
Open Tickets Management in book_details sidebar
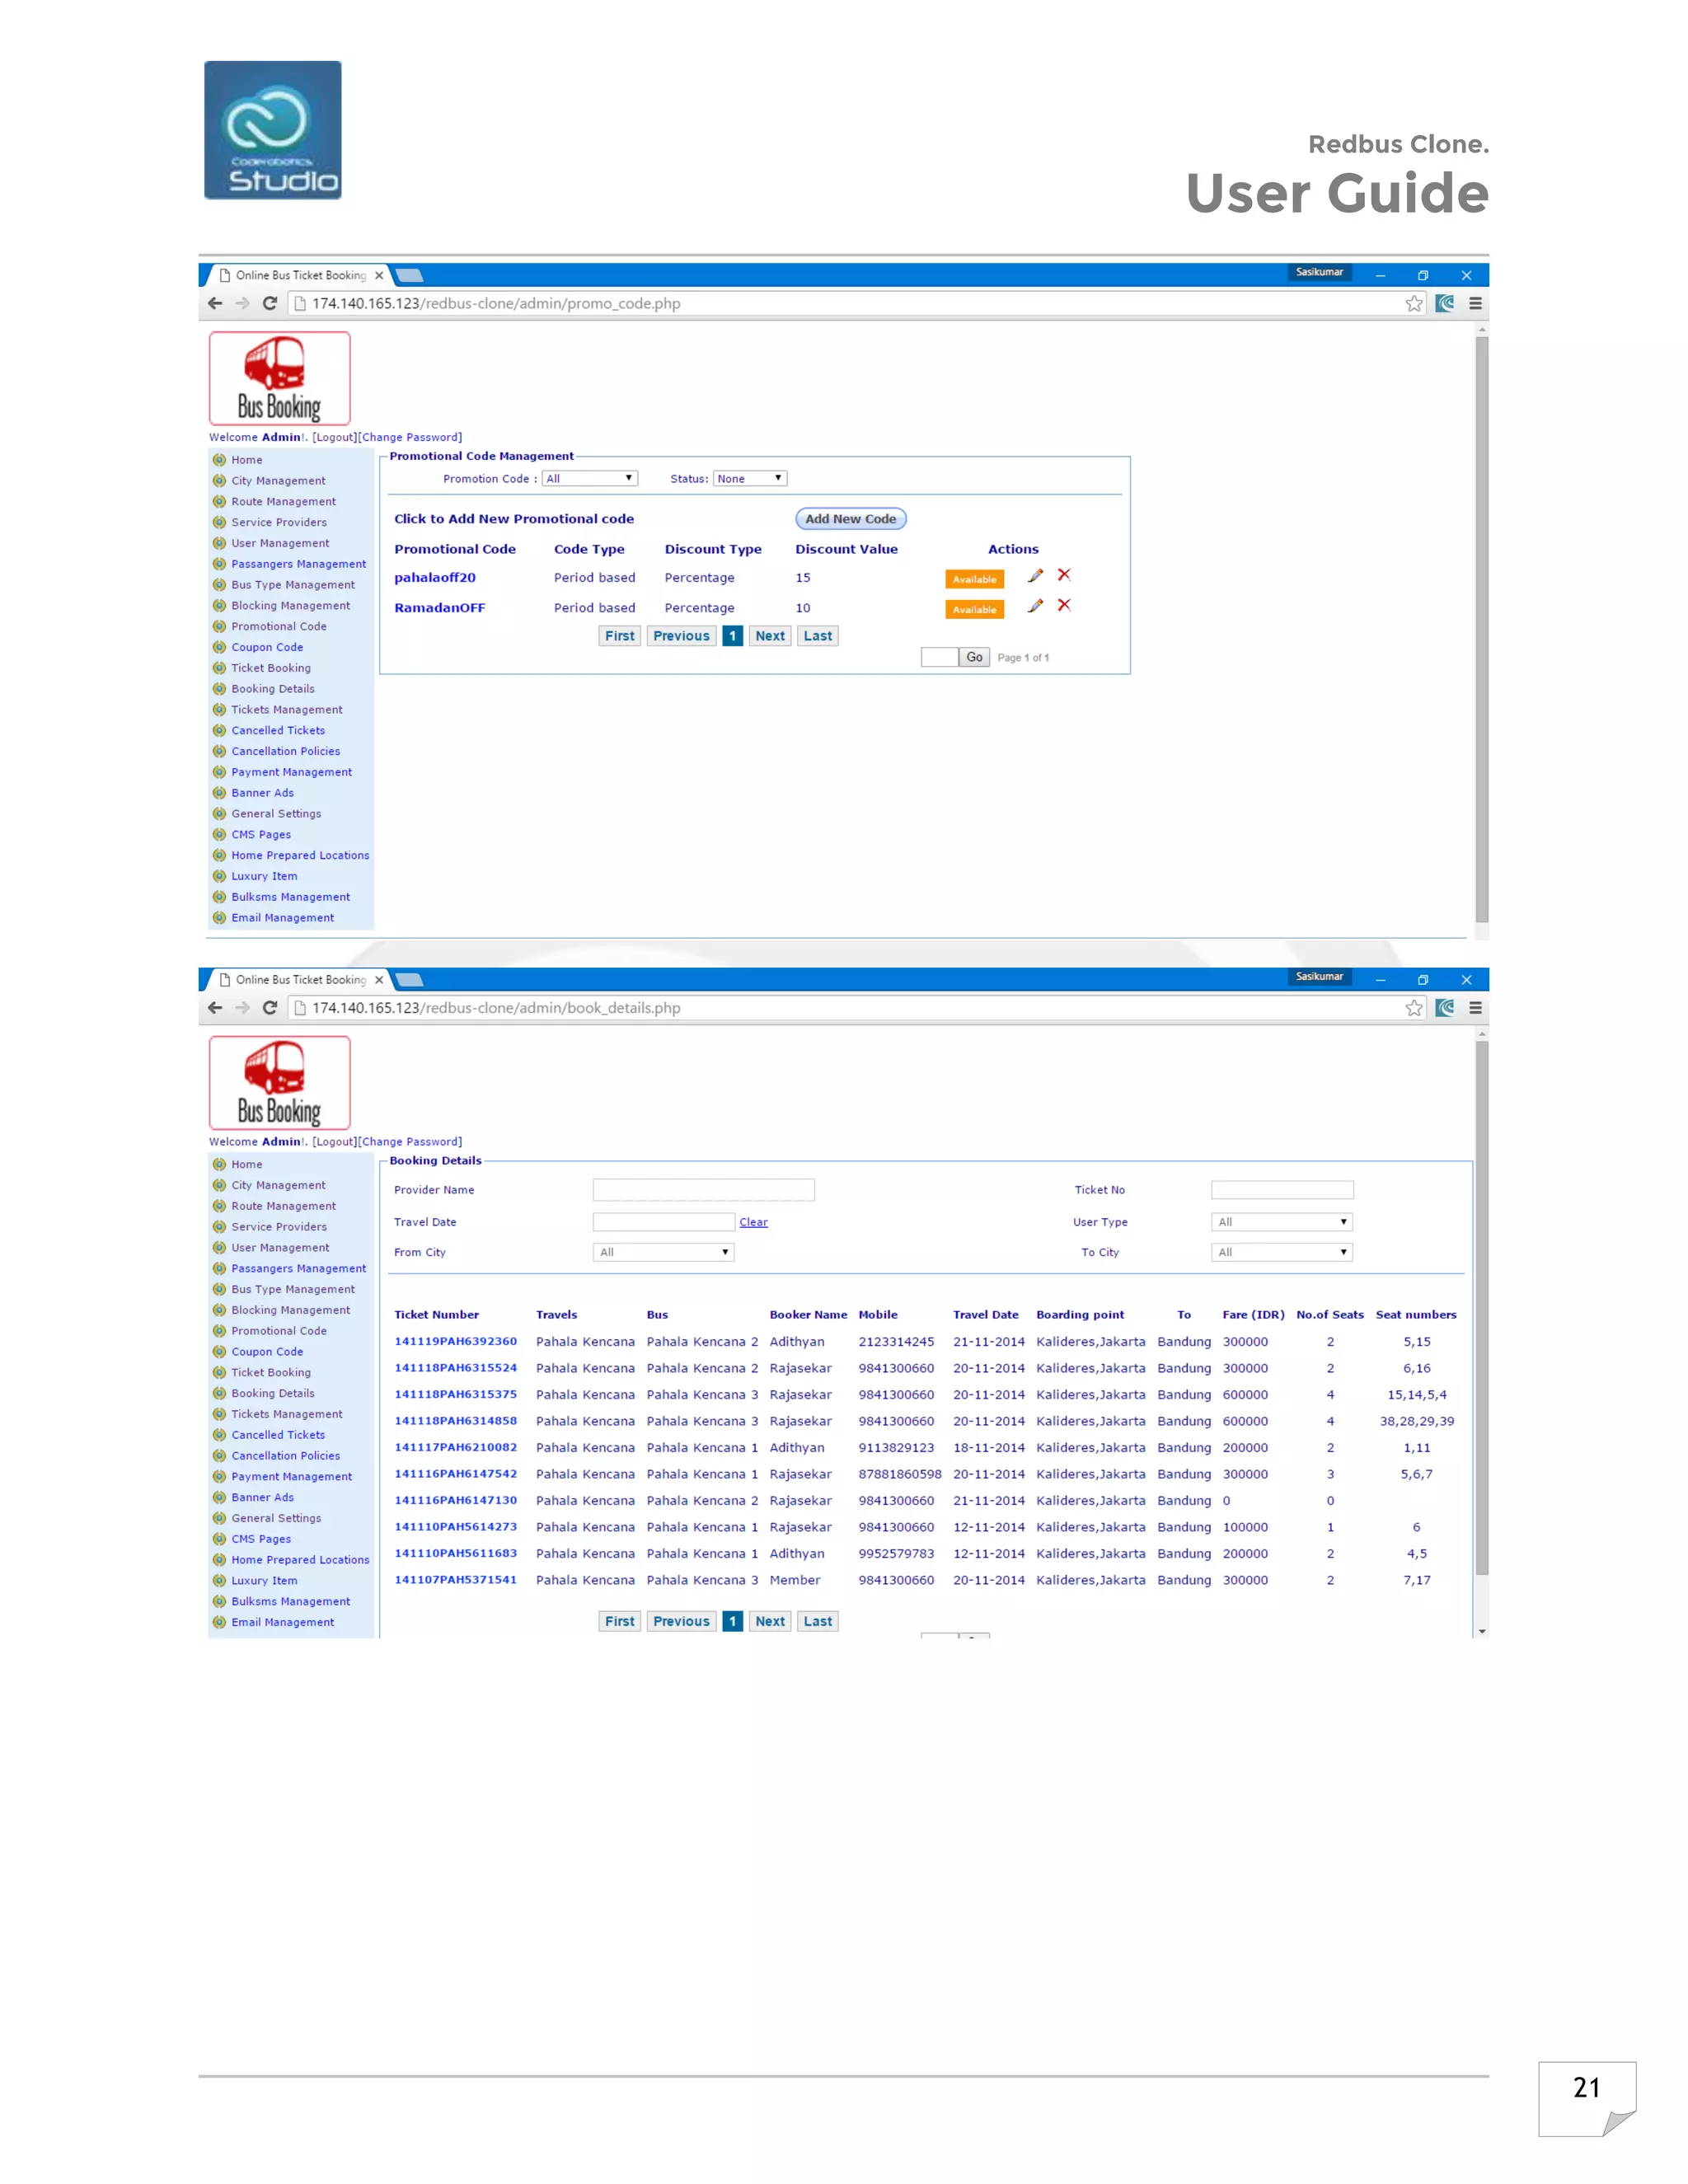287,1414
